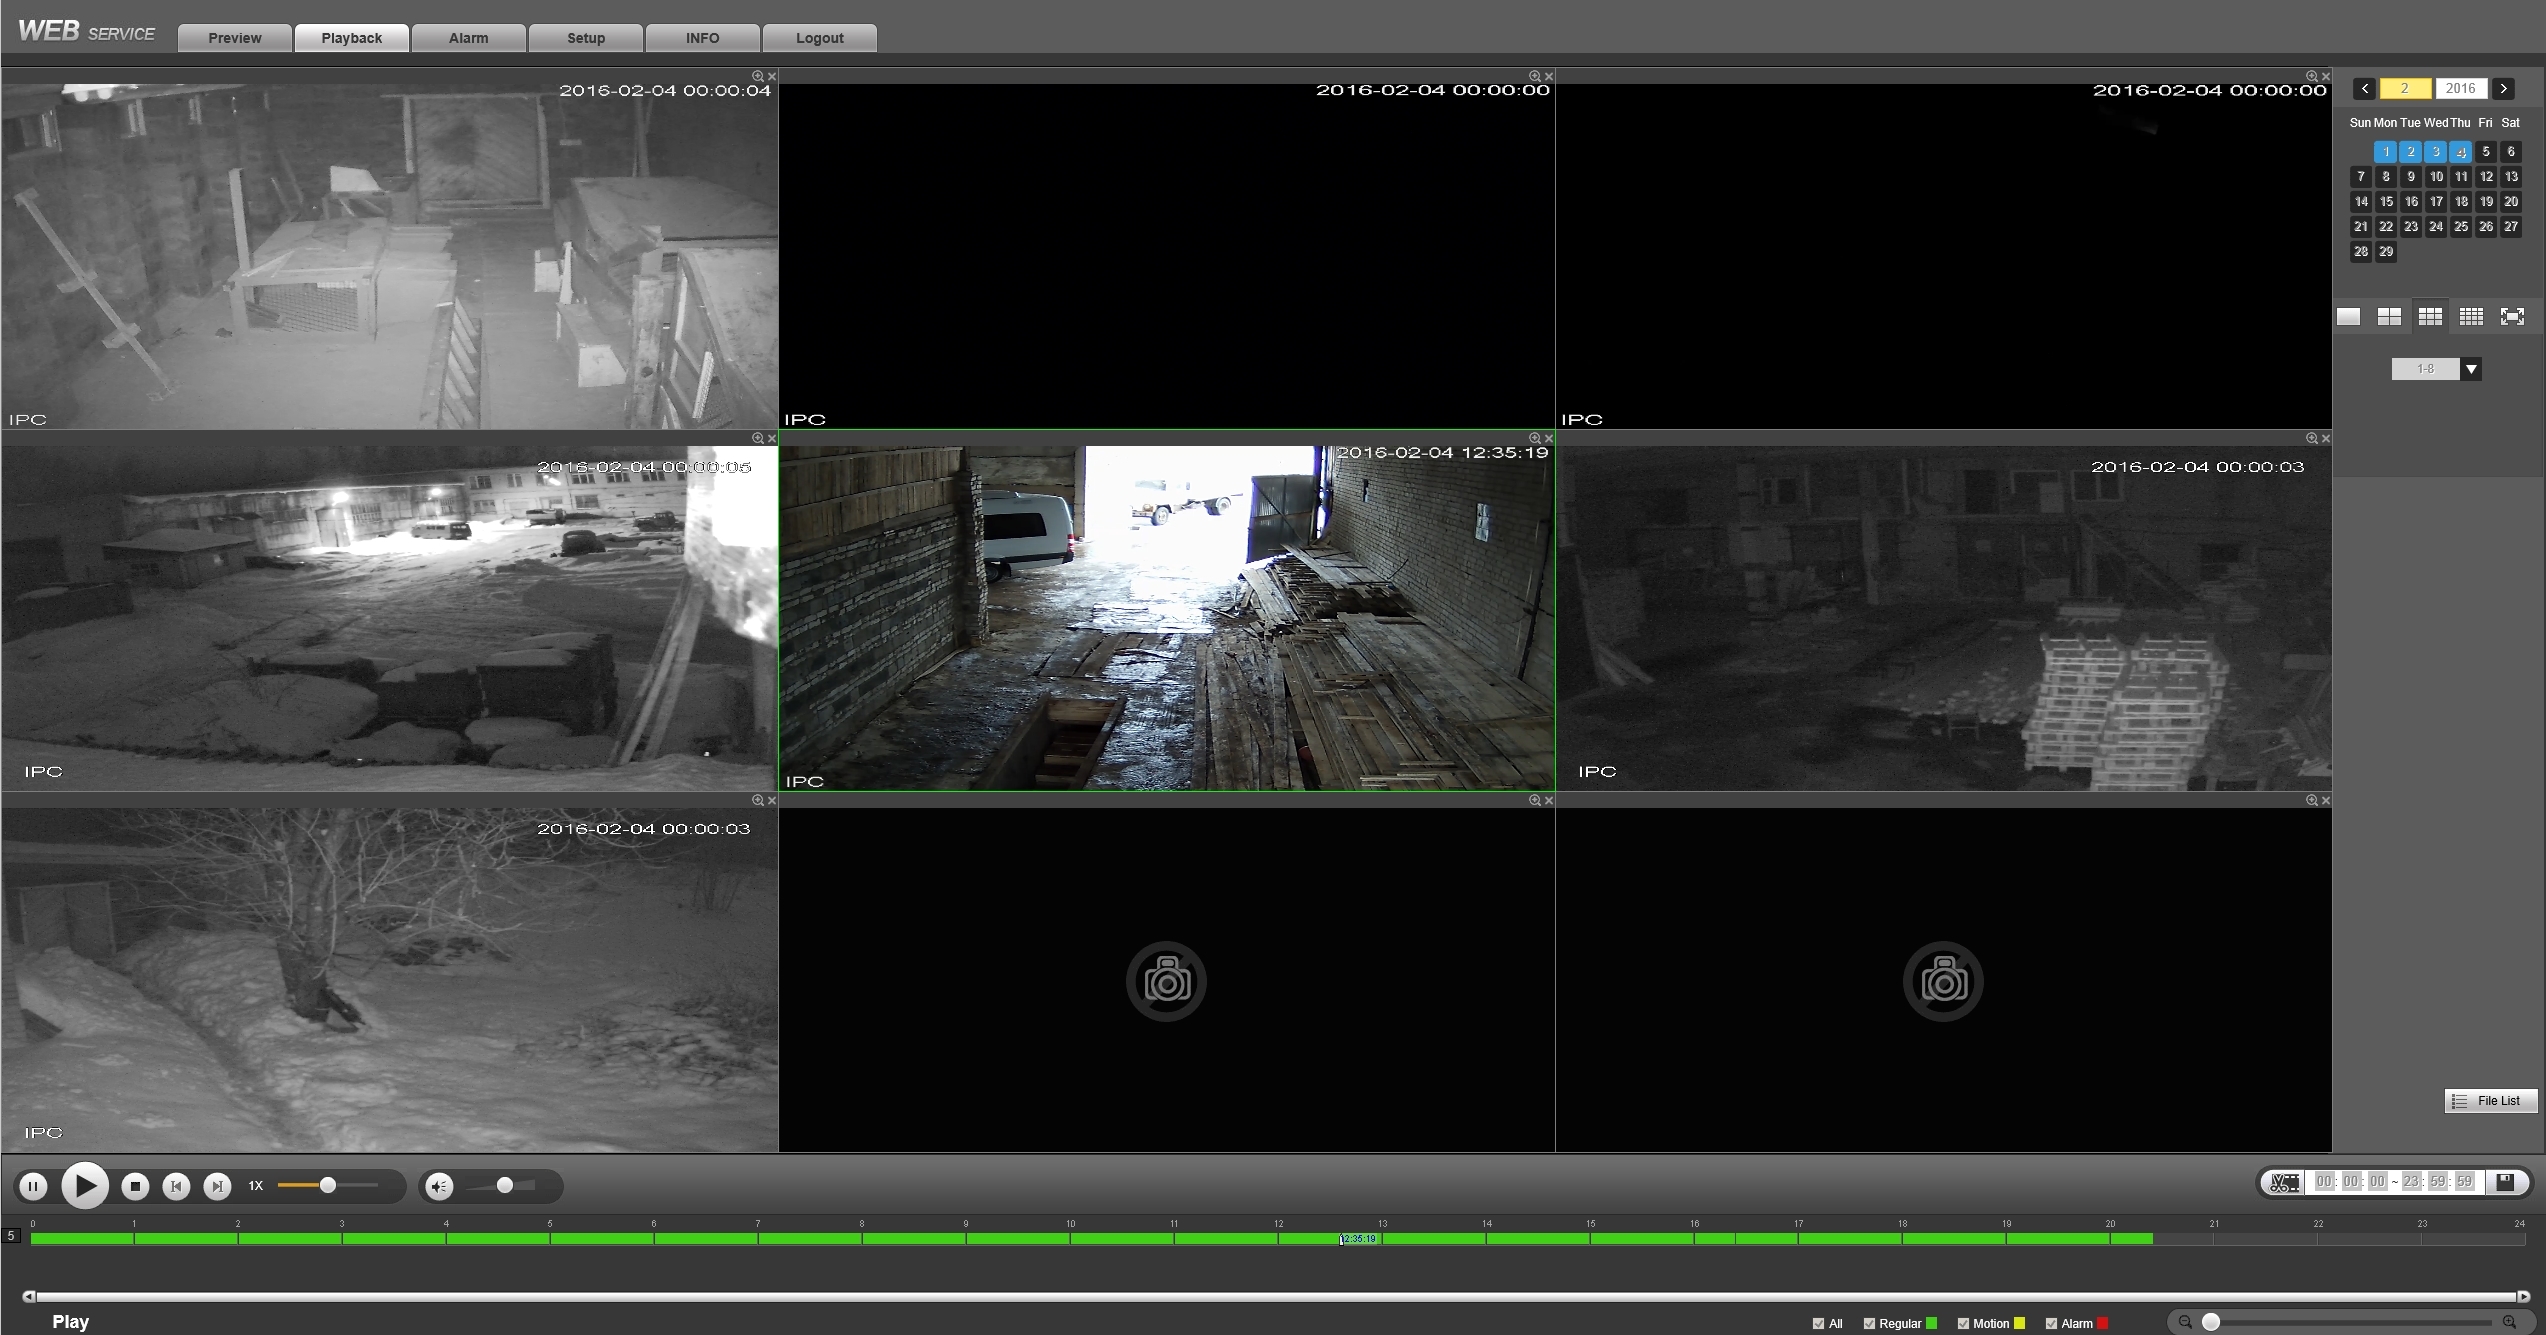
Task: Step to next frame
Action: (x=217, y=1186)
